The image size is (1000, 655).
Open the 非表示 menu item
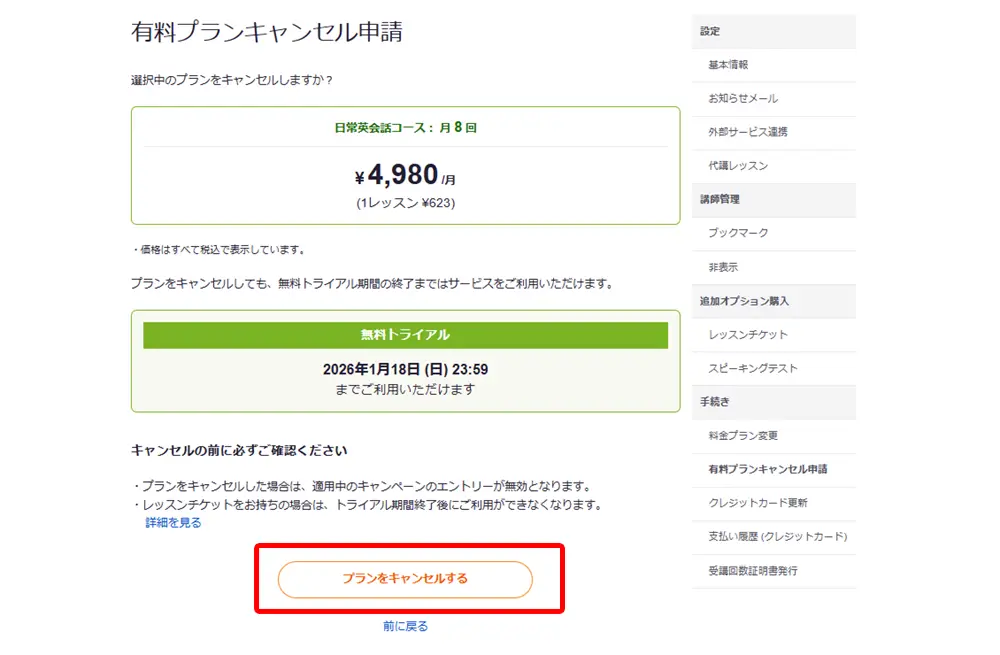coord(723,268)
